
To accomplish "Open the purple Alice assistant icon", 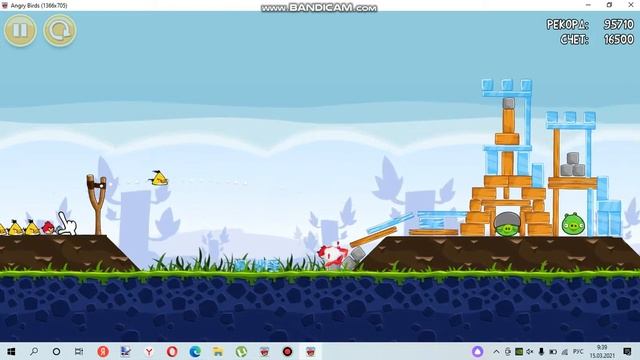I will click(478, 351).
